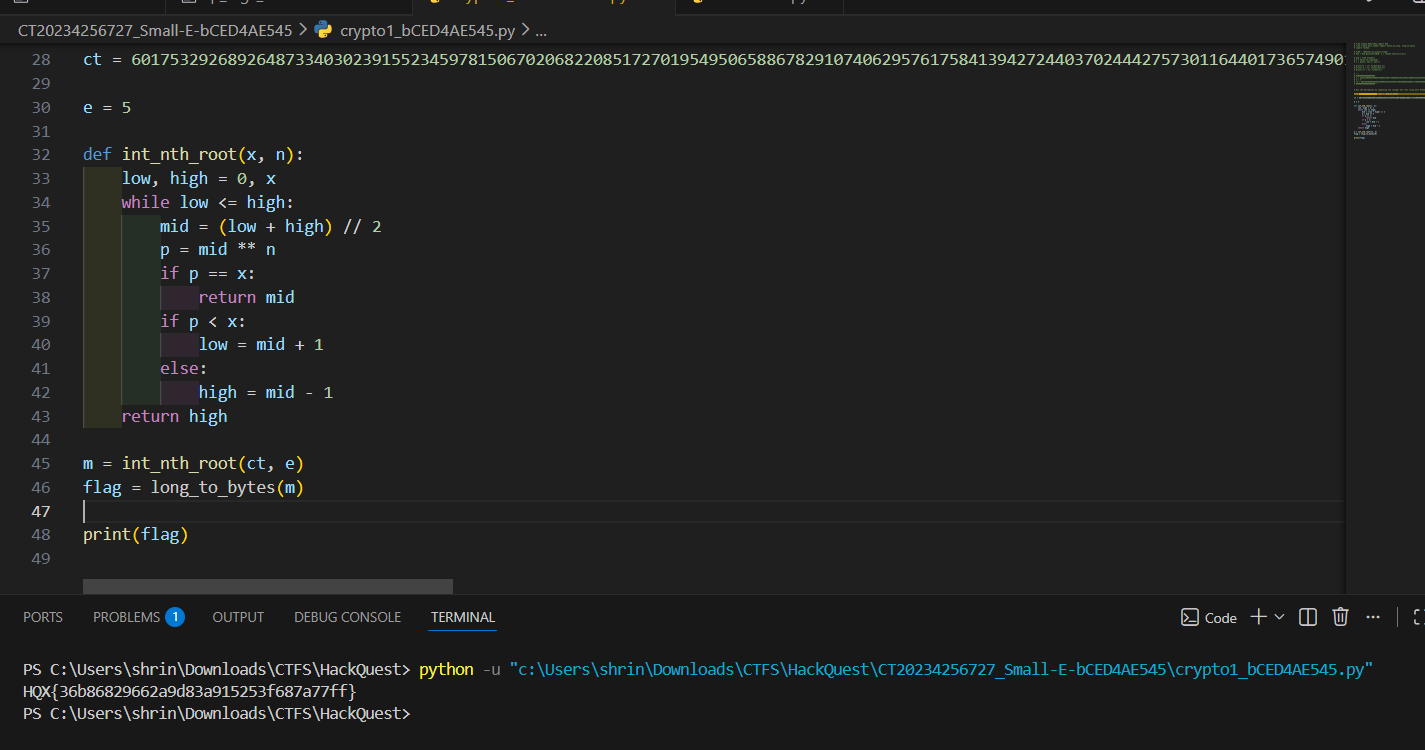Viewport: 1425px width, 750px height.
Task: Expand the breadcrumb ellipsis symbol list
Action: pyautogui.click(x=541, y=30)
